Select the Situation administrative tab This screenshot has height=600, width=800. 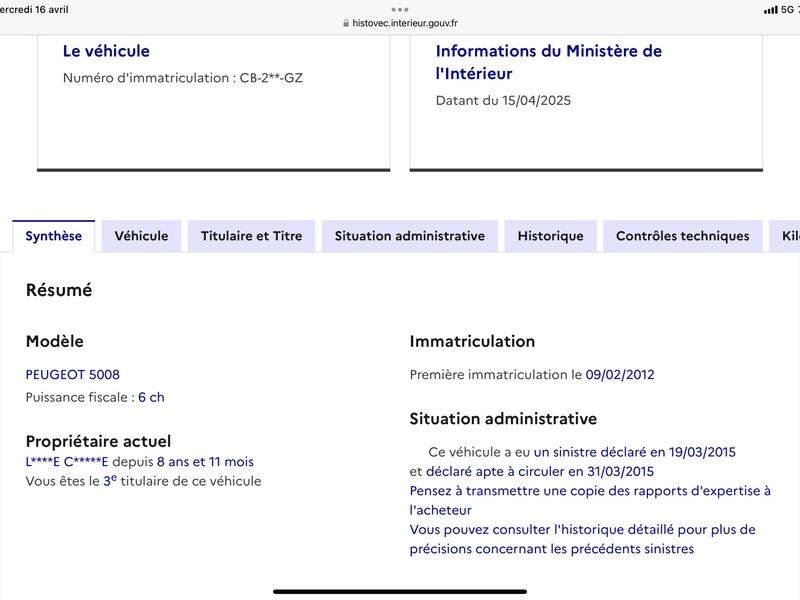point(410,236)
